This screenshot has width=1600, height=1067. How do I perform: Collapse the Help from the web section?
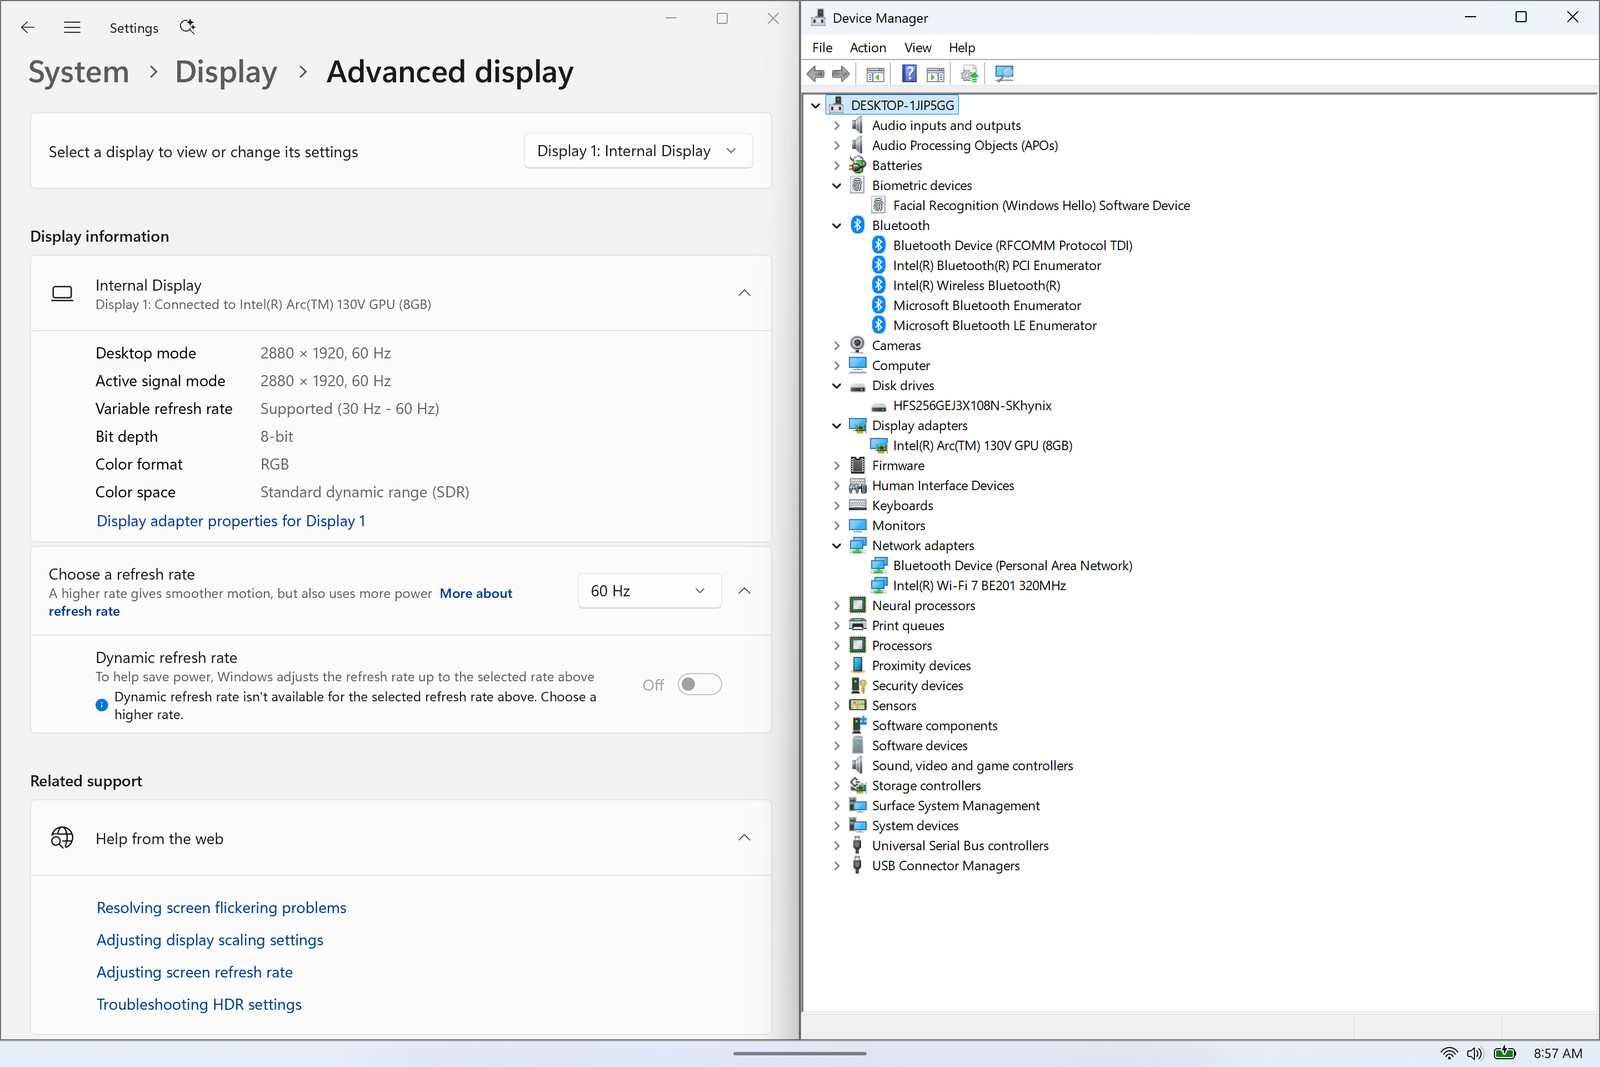(744, 838)
